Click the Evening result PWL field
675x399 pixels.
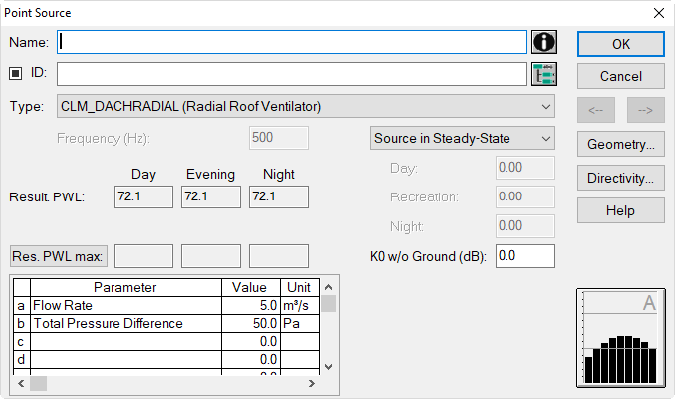tap(211, 197)
